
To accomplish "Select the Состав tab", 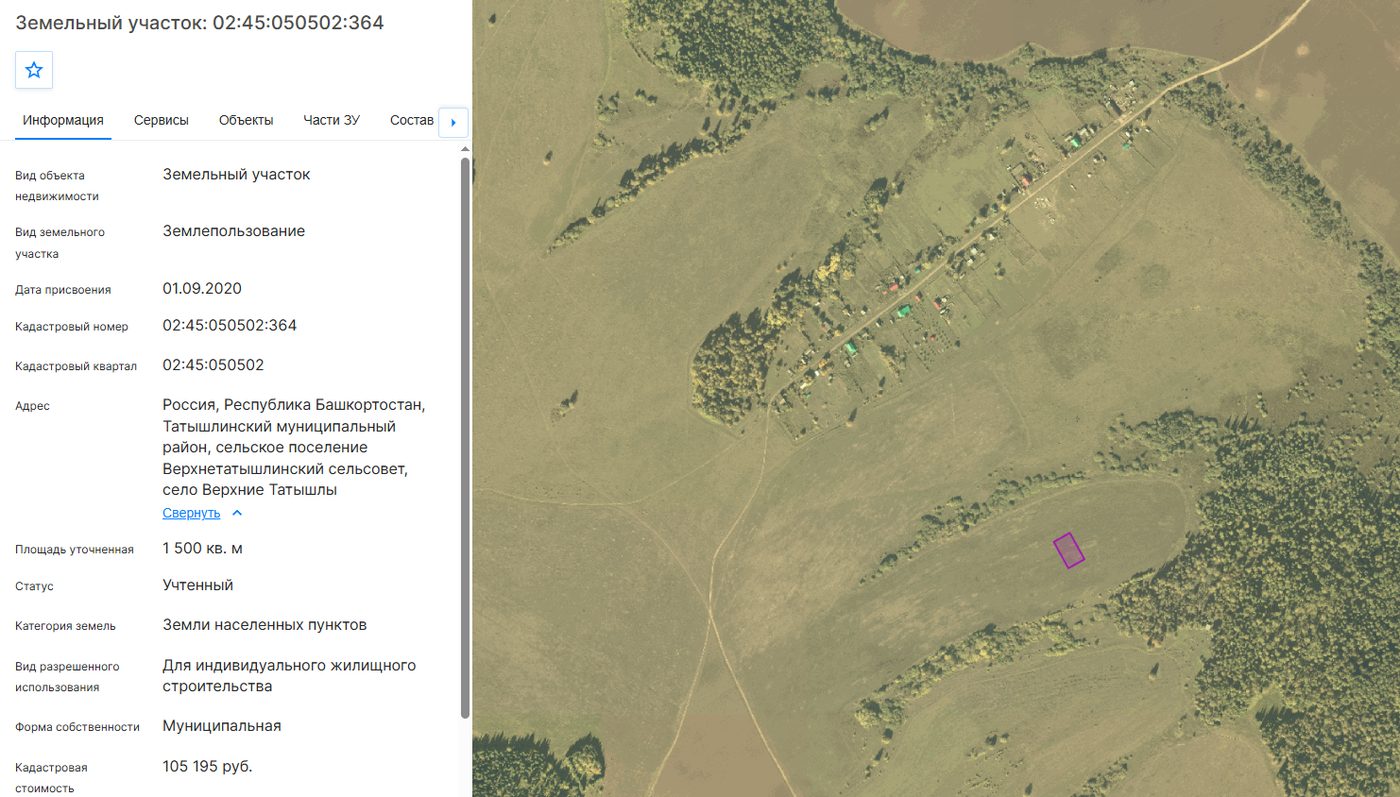I will point(412,120).
